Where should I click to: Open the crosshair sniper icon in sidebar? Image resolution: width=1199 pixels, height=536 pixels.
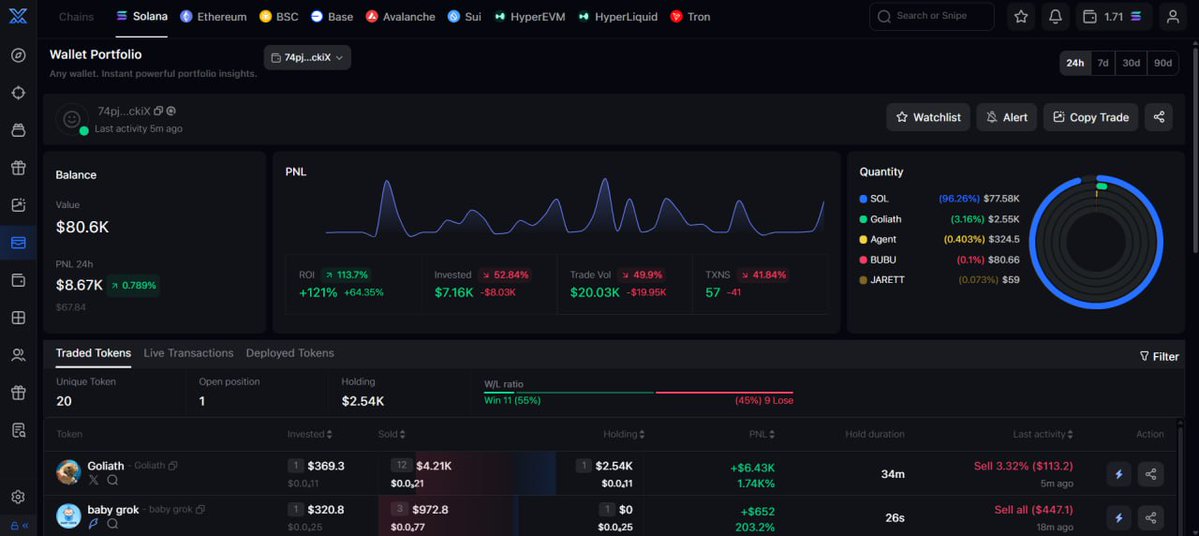[18, 93]
